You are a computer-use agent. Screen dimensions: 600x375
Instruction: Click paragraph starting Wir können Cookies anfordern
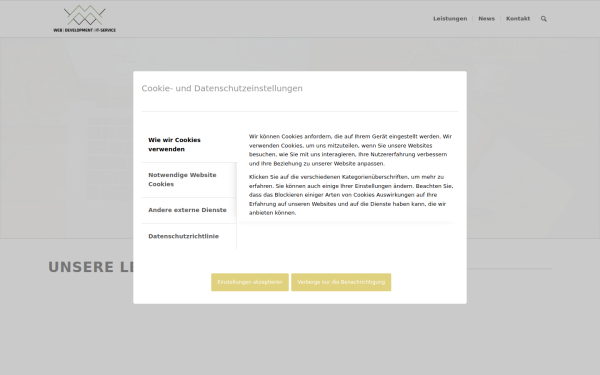[351, 150]
